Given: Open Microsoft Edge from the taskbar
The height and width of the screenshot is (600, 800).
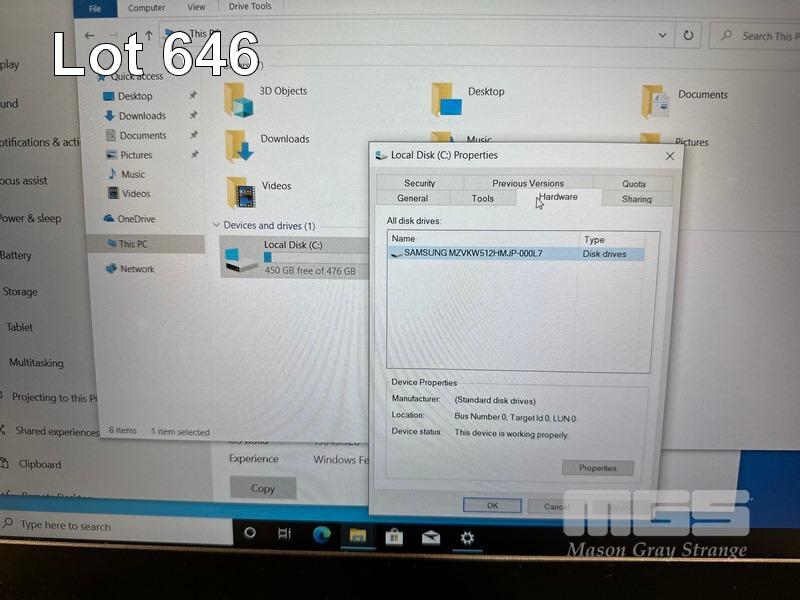Looking at the screenshot, I should 321,534.
